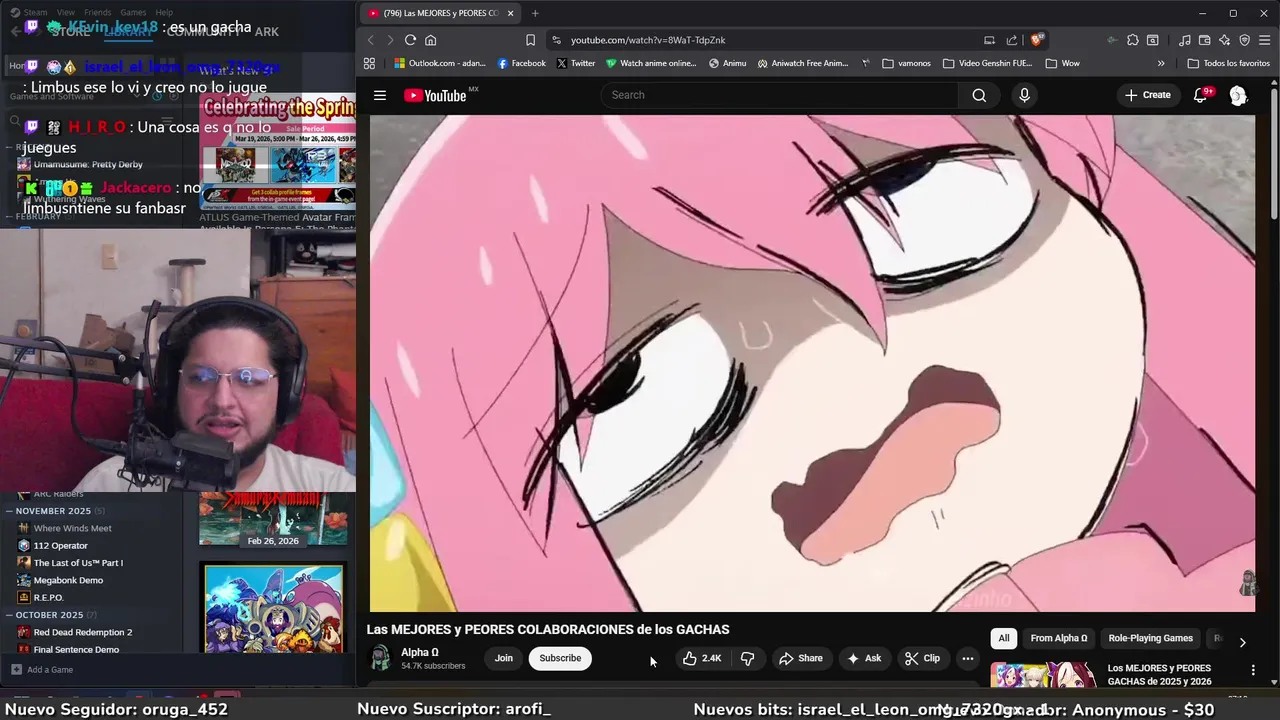
Task: Select The Last of Us Part I in Steam
Action: (x=78, y=562)
